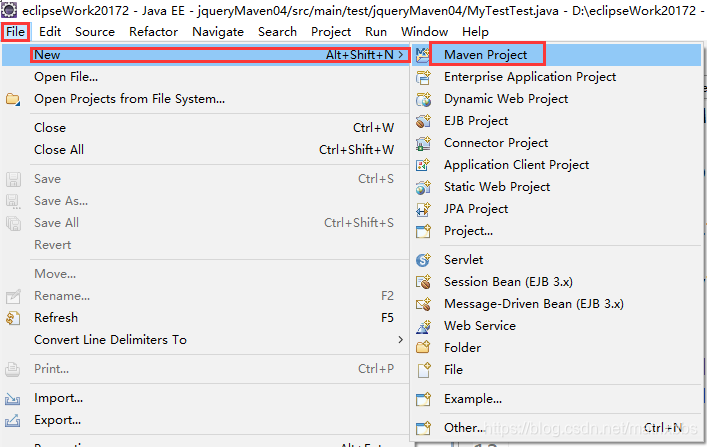The height and width of the screenshot is (447, 707).
Task: Click the Open Projects folder icon
Action: pos(13,99)
